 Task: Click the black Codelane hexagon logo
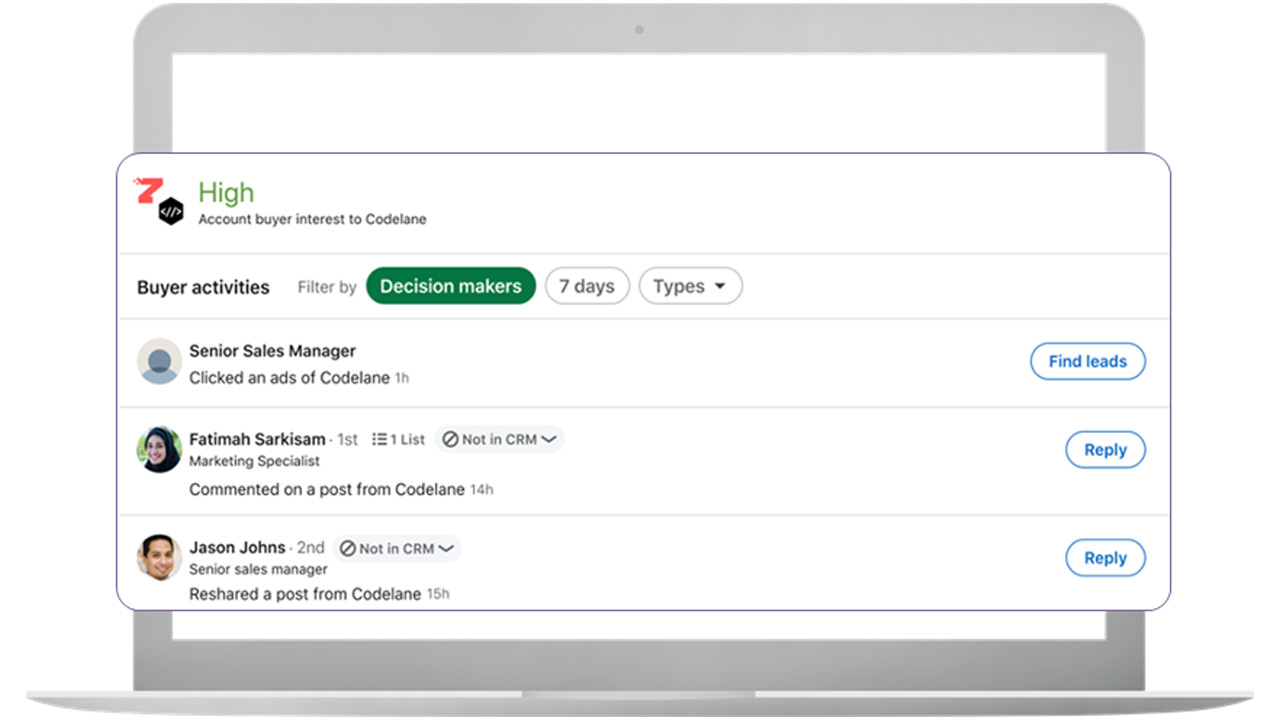(172, 211)
